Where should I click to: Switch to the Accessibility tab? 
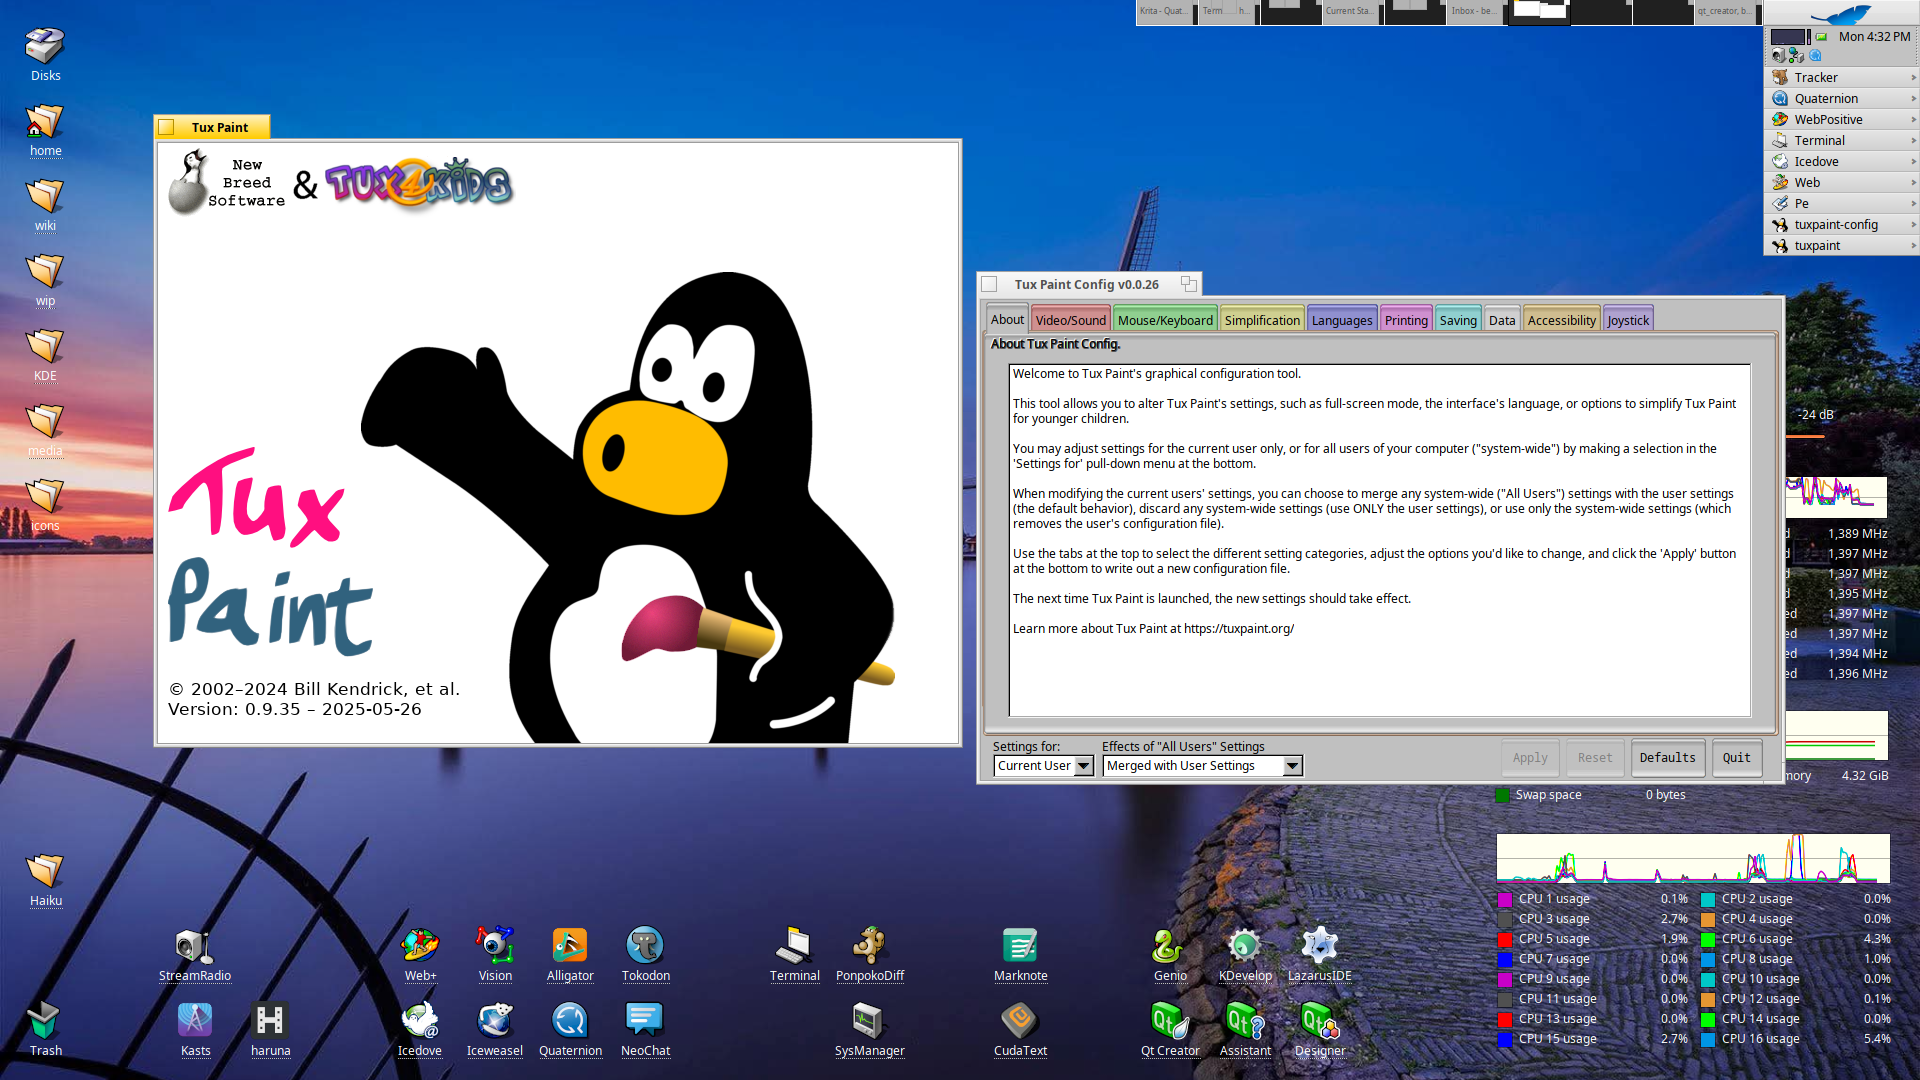[x=1560, y=320]
